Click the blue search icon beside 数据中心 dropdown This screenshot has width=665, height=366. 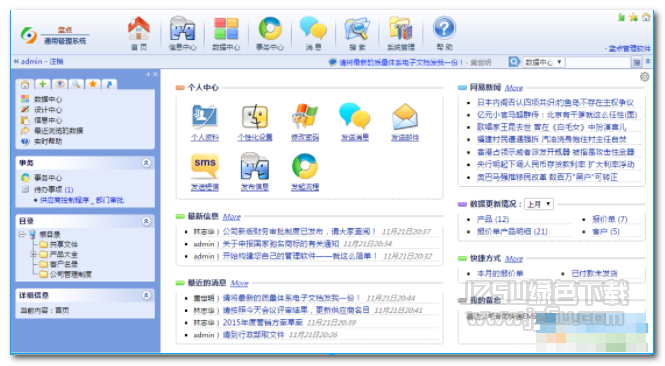pyautogui.click(x=514, y=62)
